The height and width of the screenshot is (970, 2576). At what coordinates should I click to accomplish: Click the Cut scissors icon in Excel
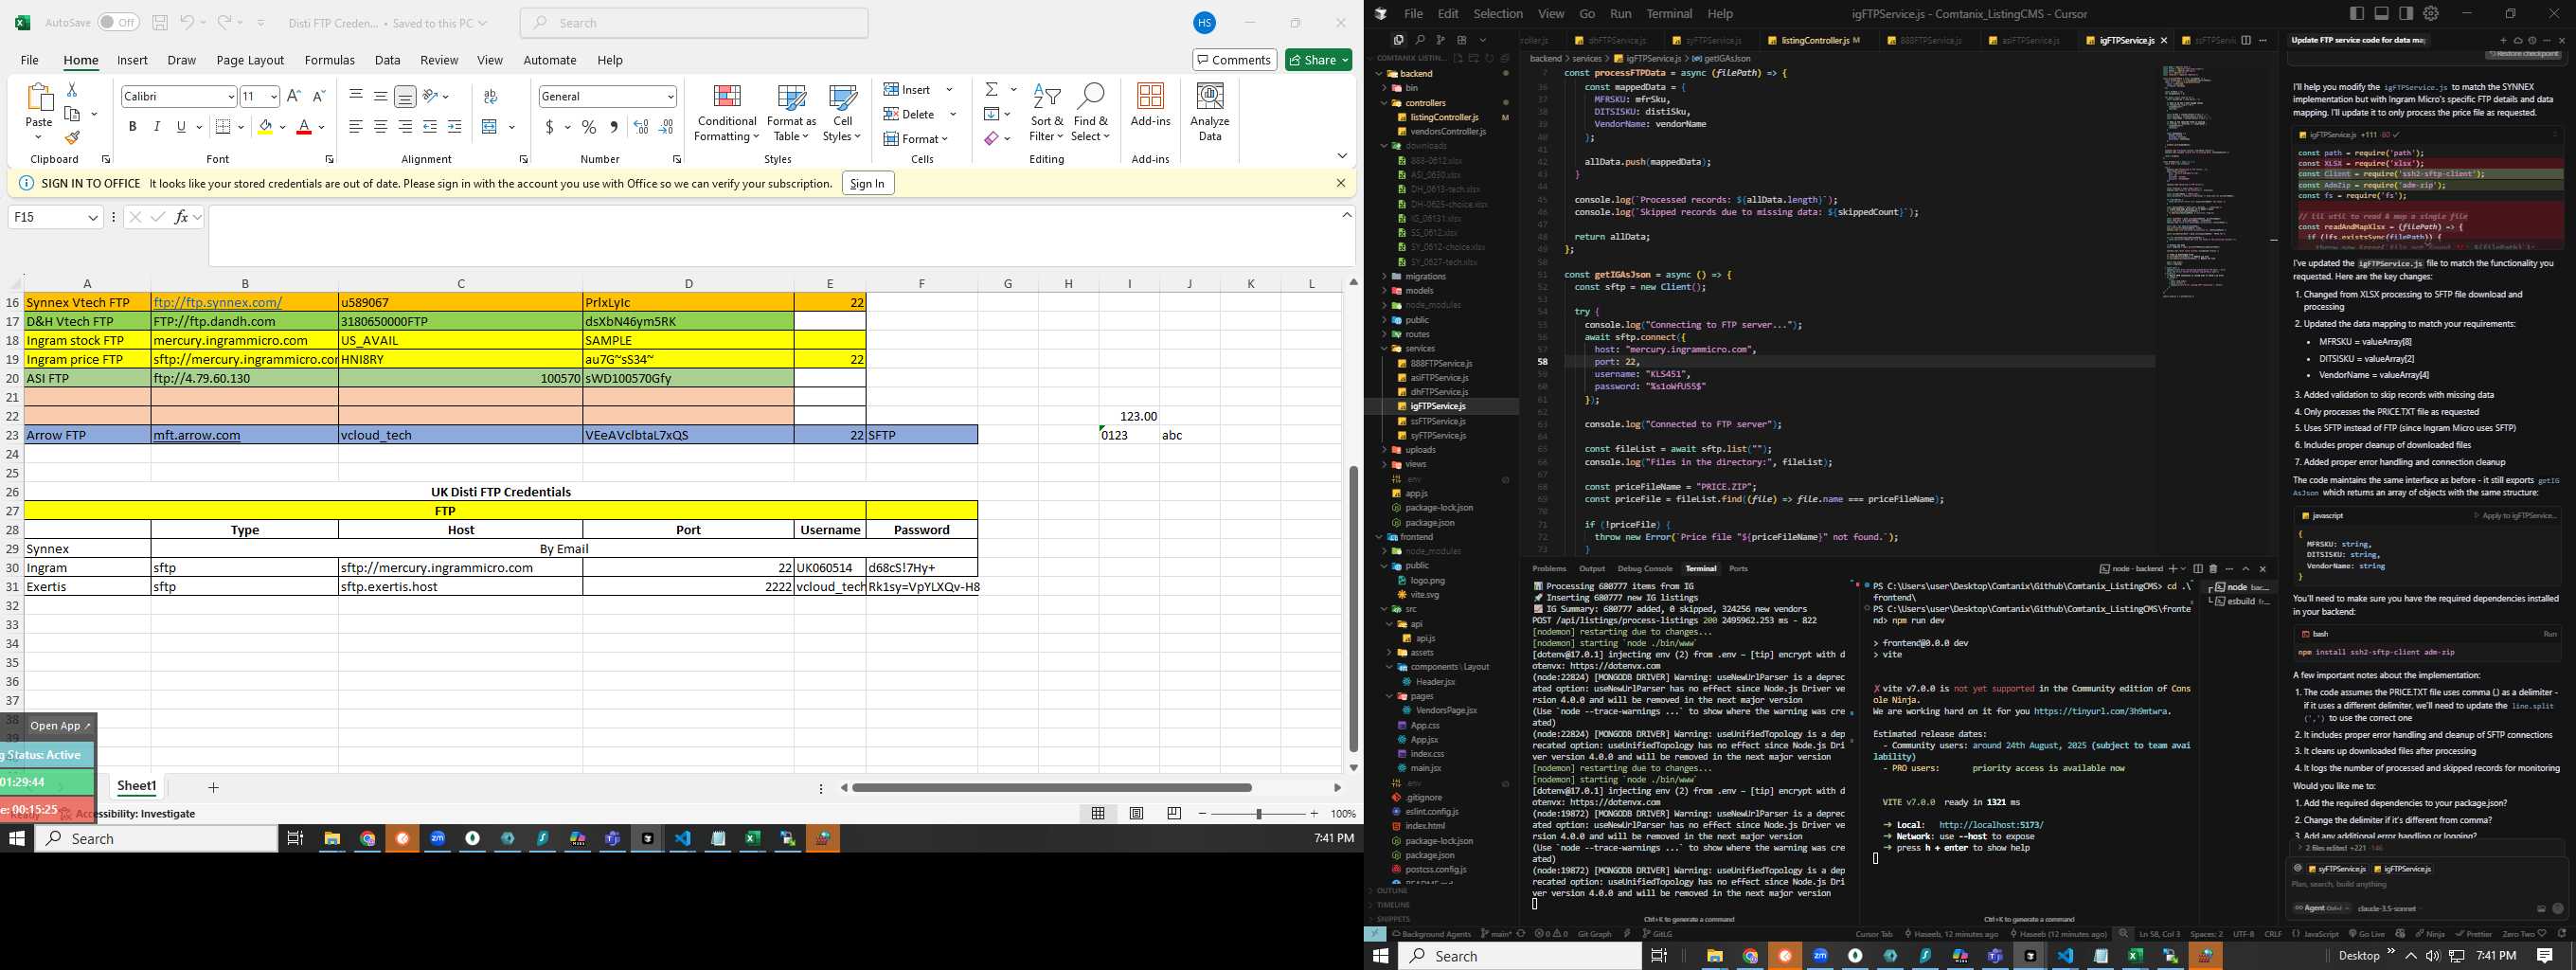(71, 90)
